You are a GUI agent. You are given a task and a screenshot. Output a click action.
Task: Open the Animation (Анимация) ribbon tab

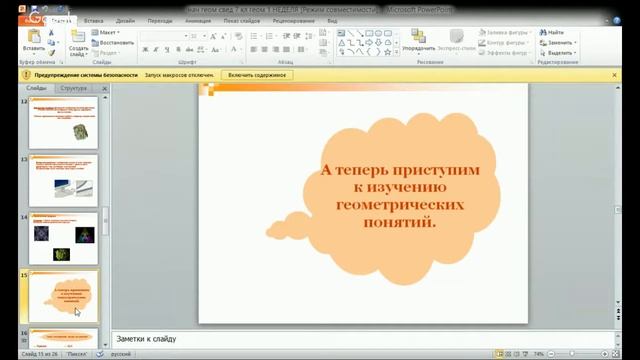pos(198,20)
